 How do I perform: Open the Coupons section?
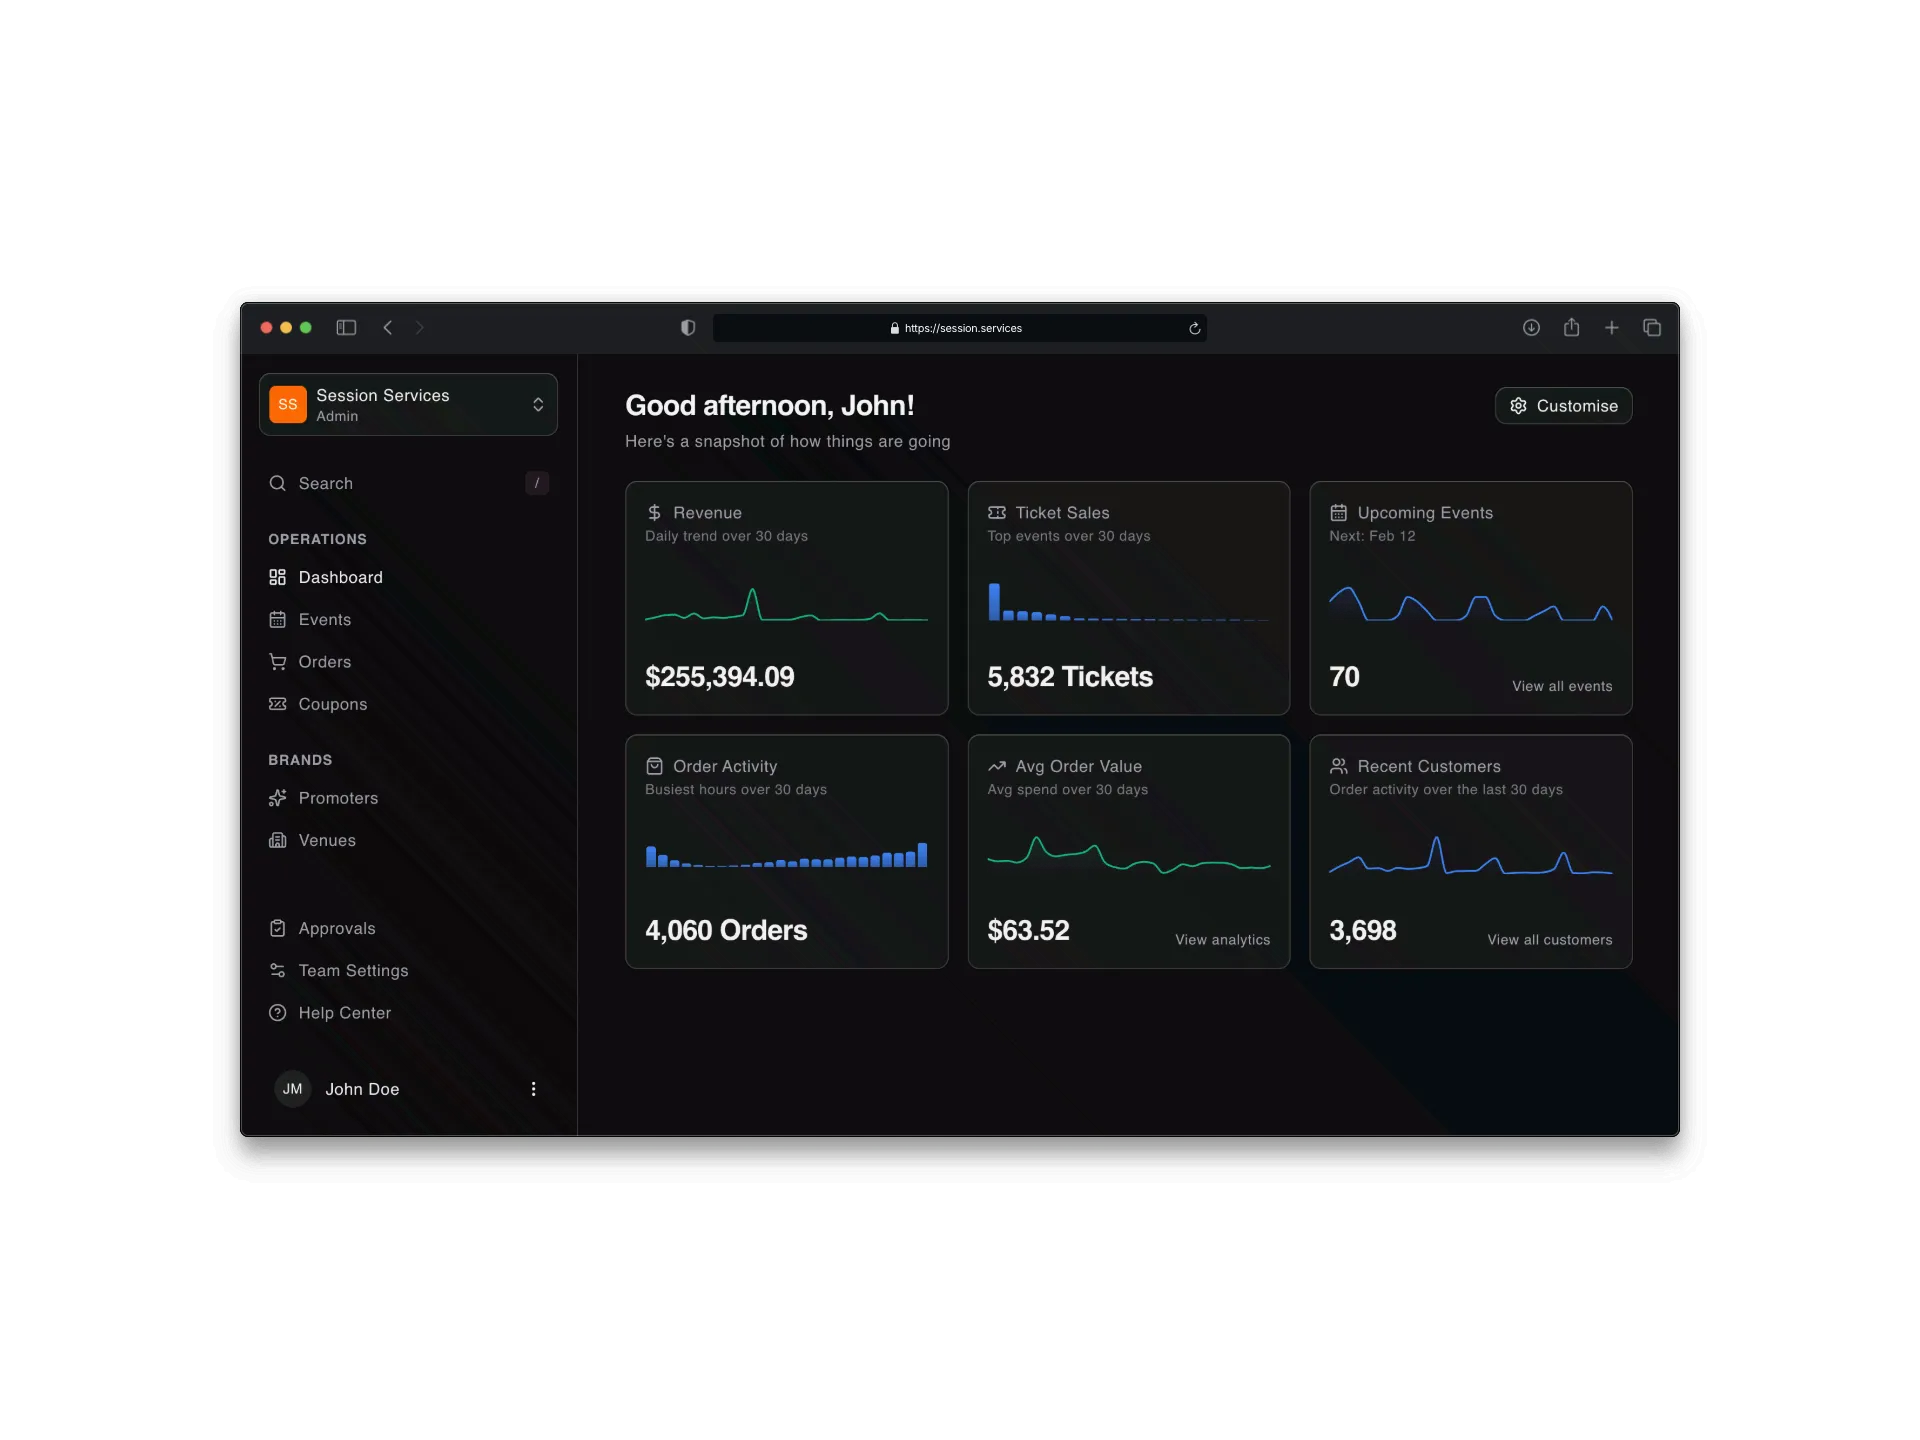point(332,704)
